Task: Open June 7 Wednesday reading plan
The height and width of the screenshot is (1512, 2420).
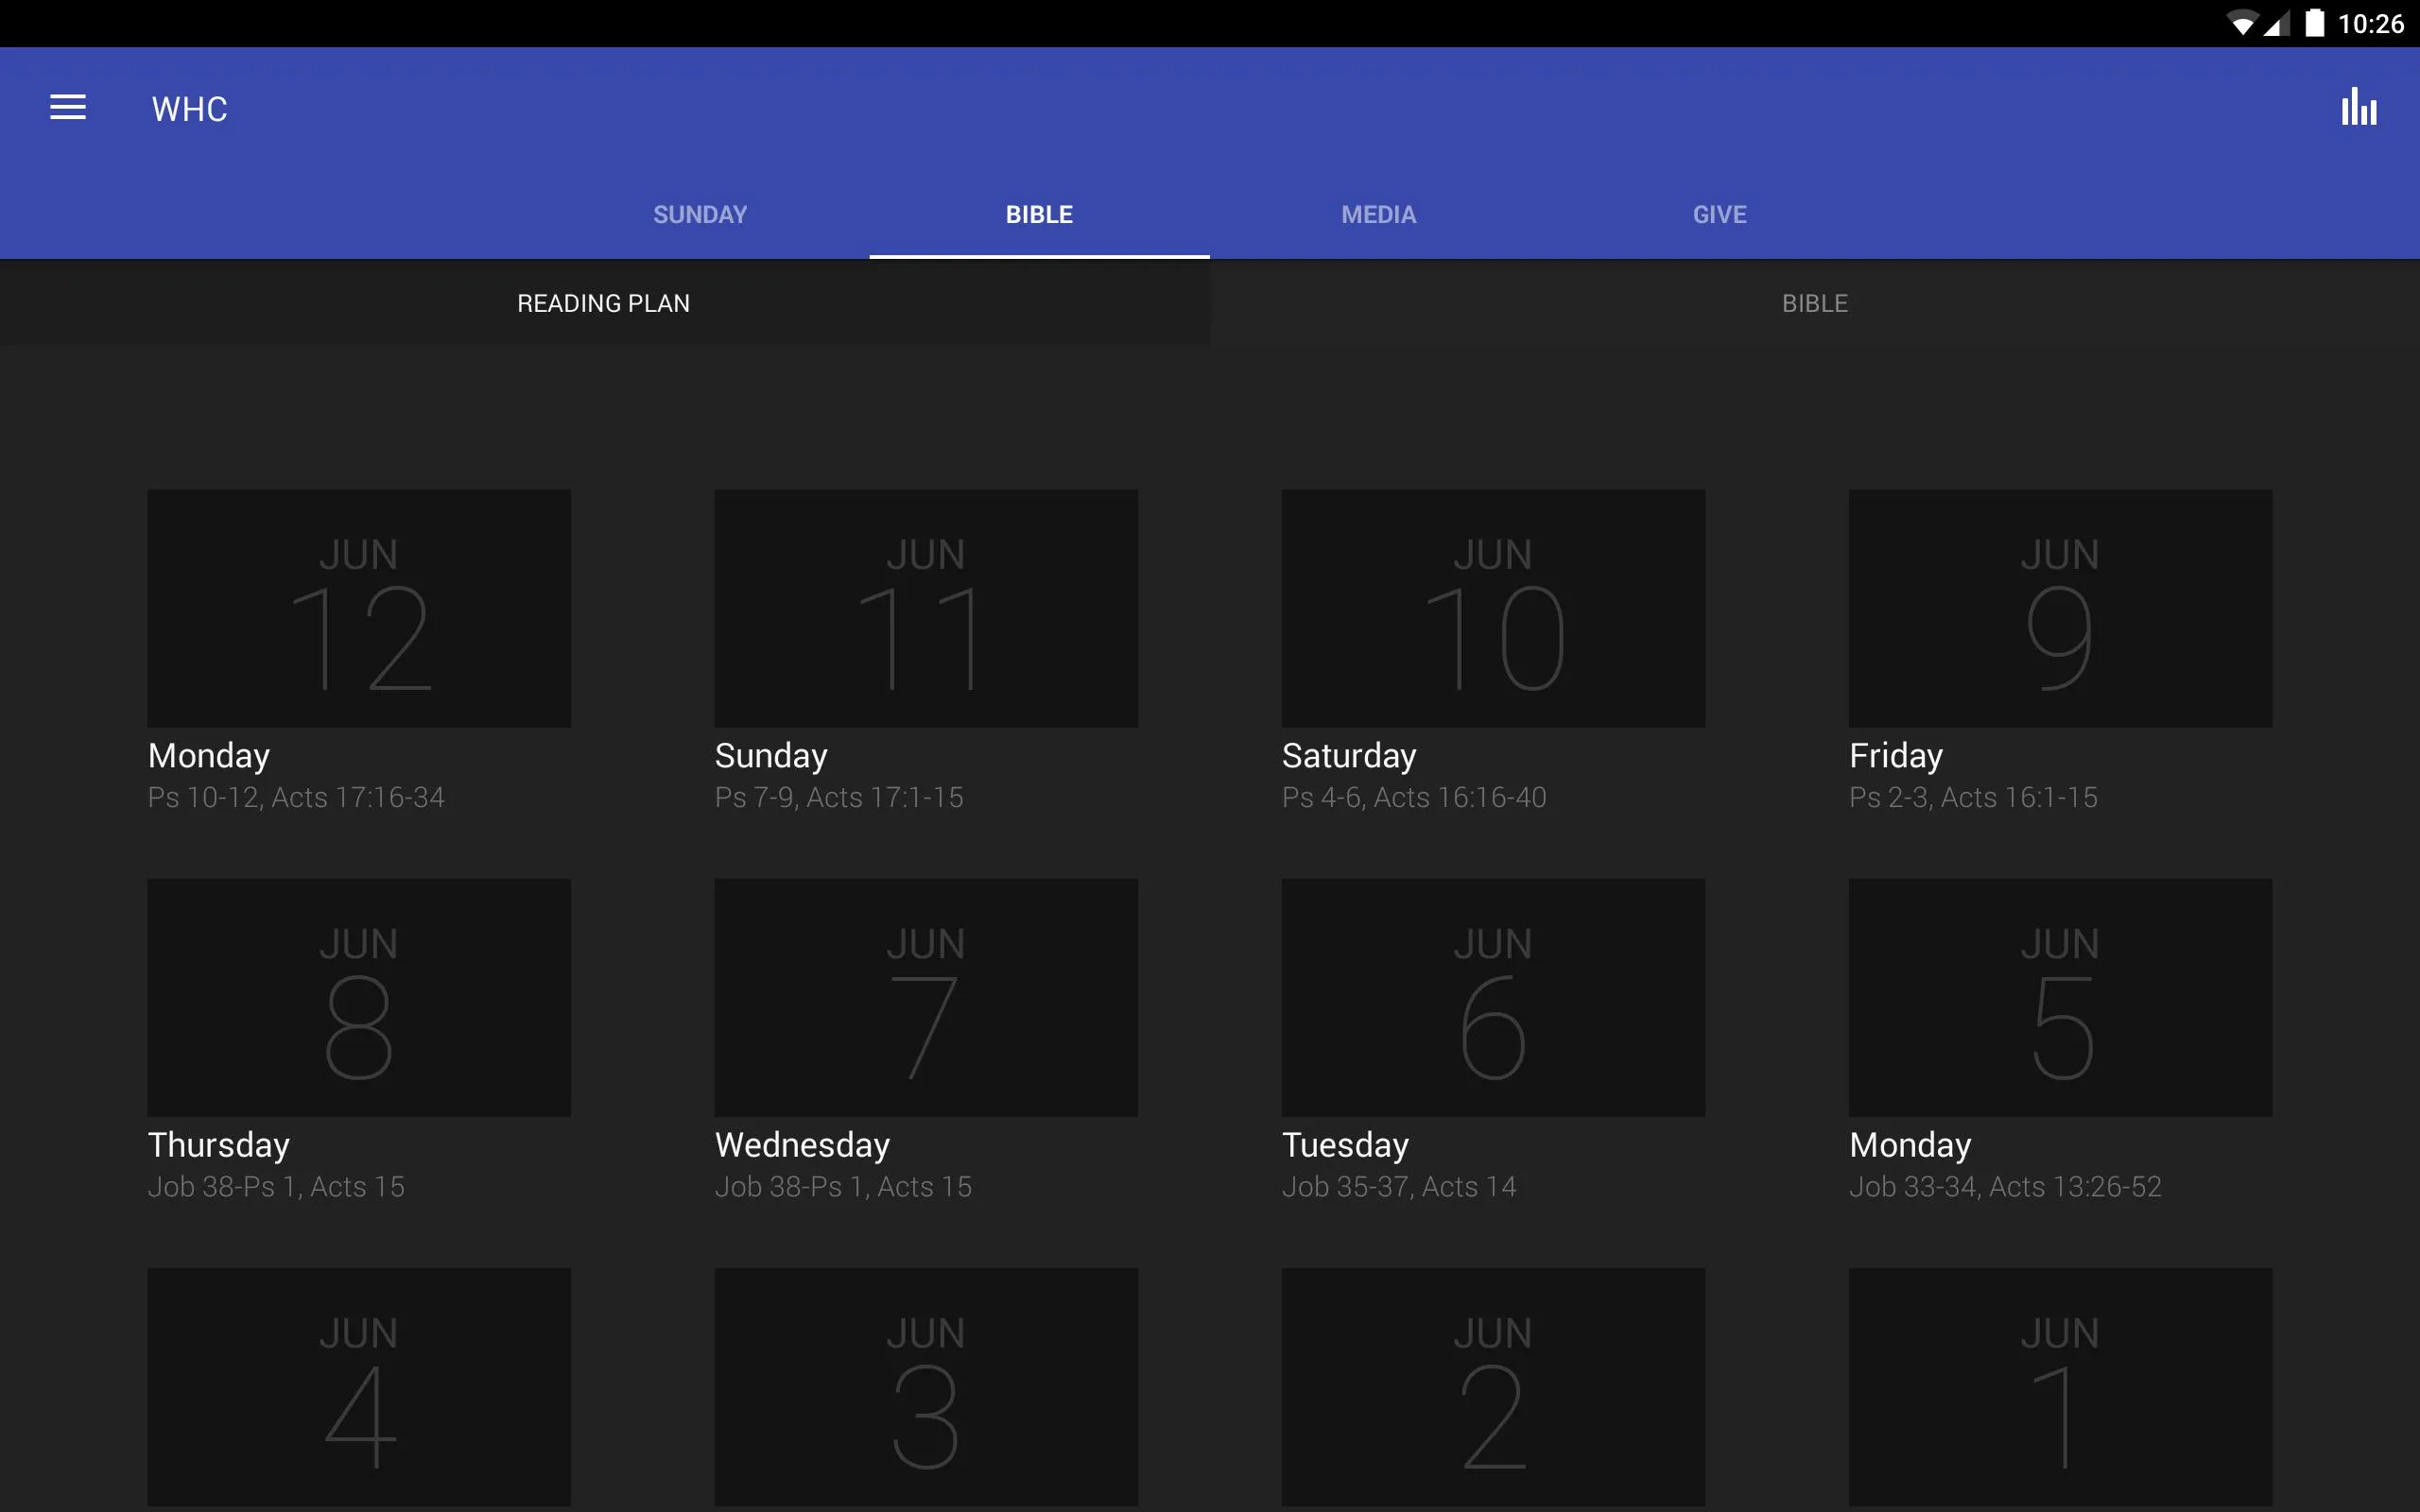Action: [925, 1039]
